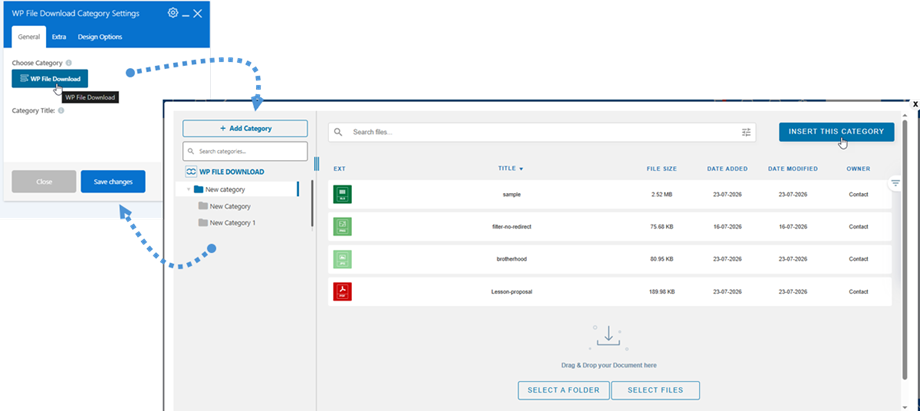Select the file titled Lesson-proposal
The image size is (920, 411).
512,291
